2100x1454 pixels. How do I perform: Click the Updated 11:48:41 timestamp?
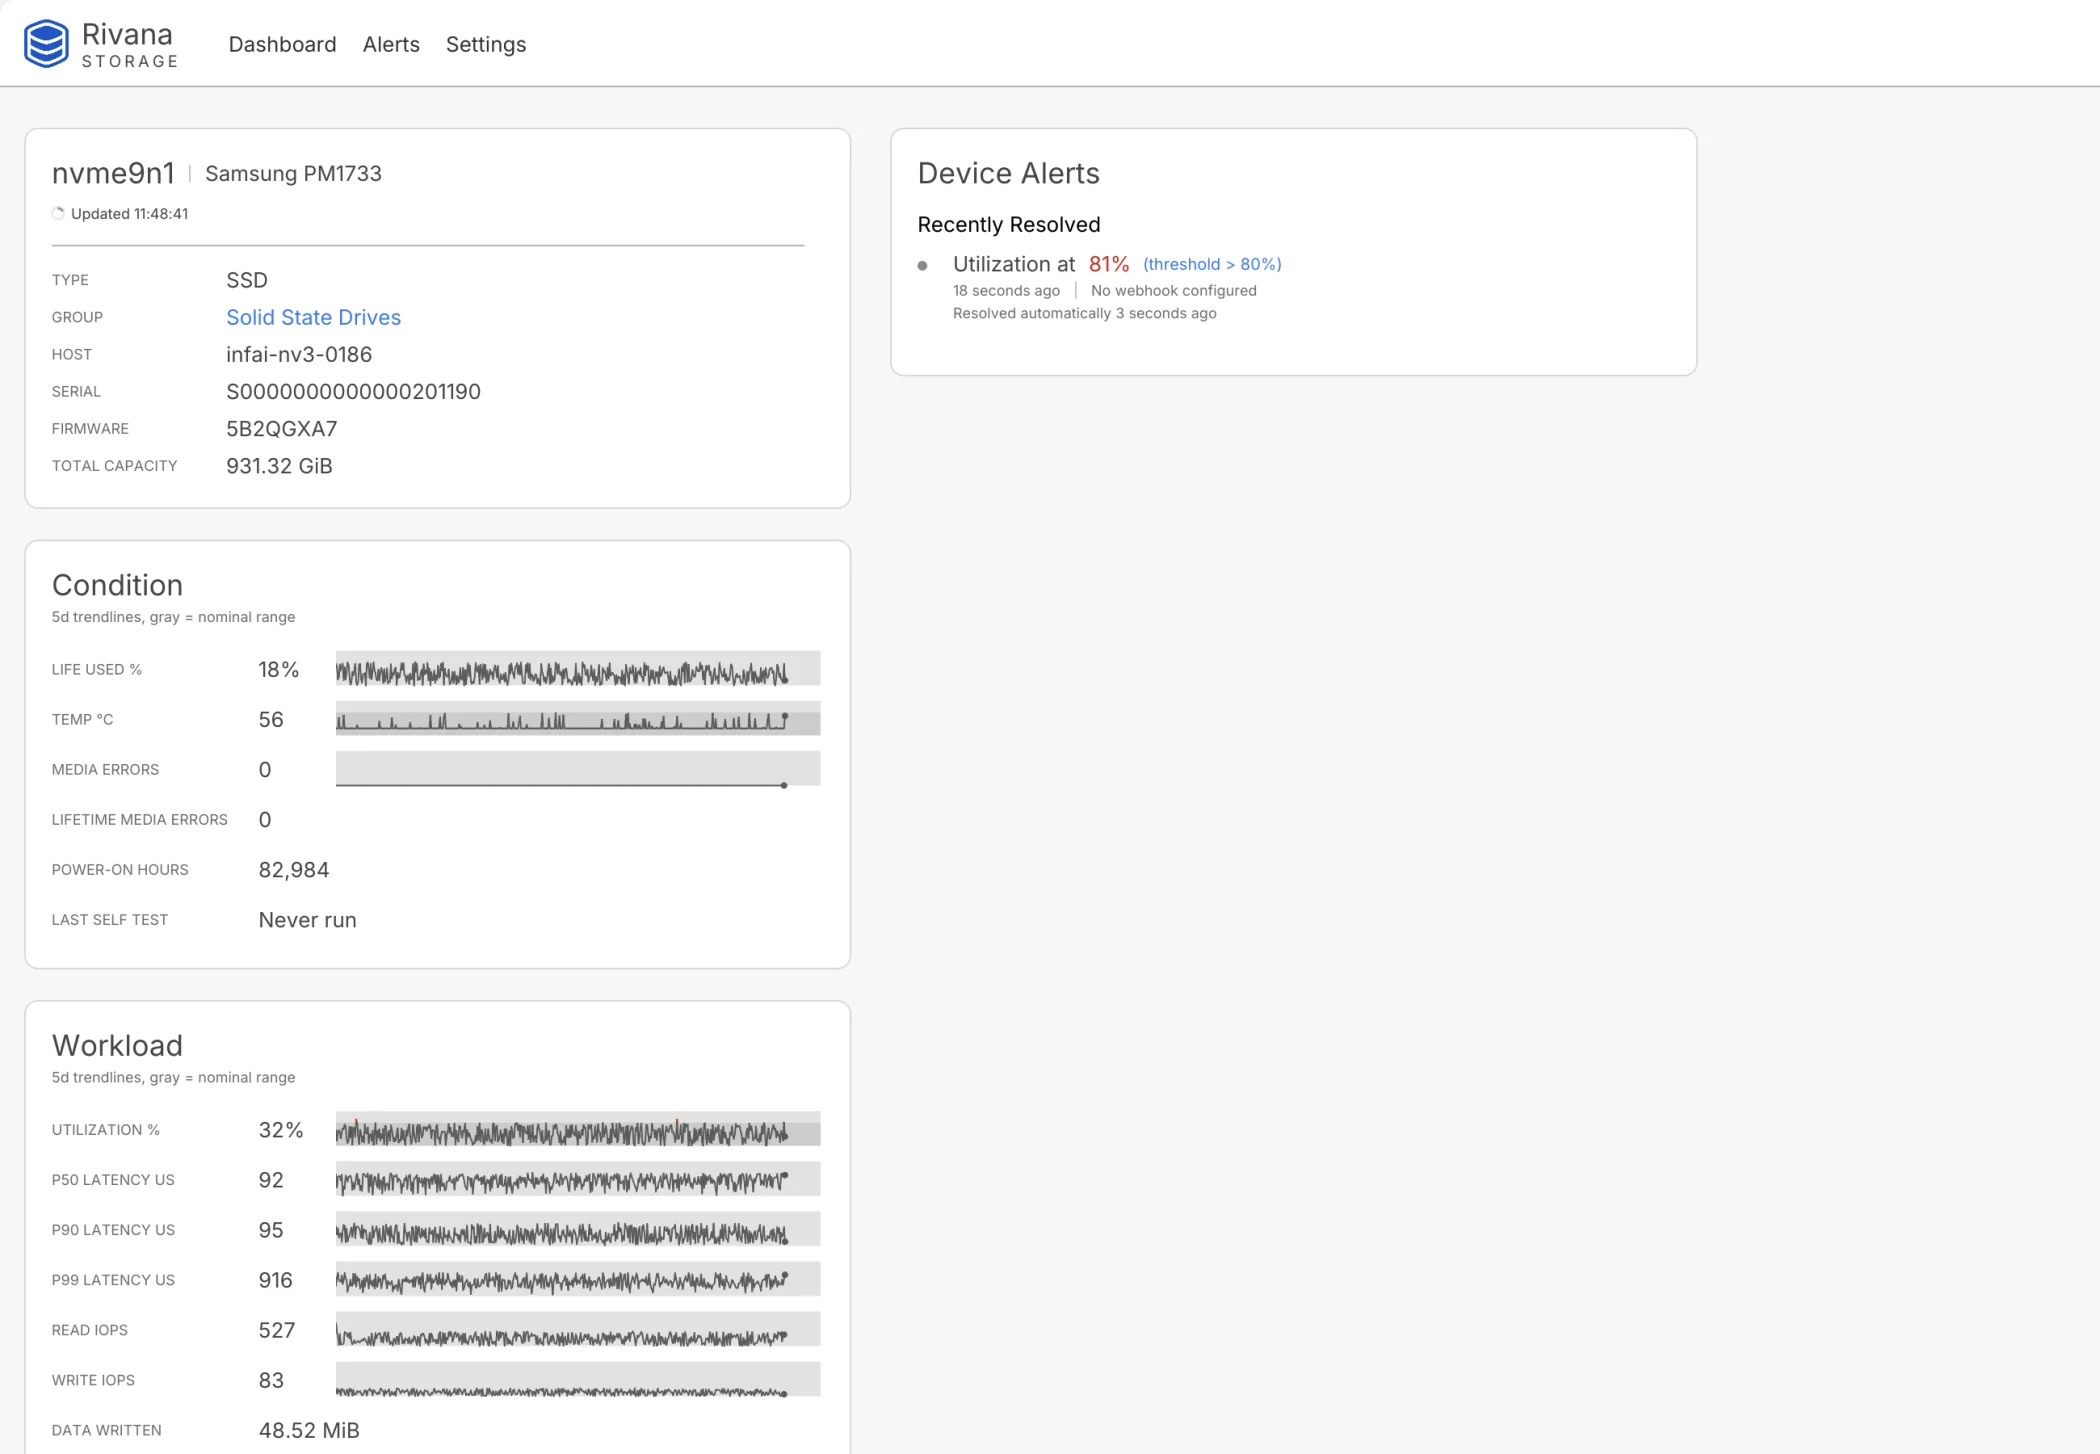[129, 214]
